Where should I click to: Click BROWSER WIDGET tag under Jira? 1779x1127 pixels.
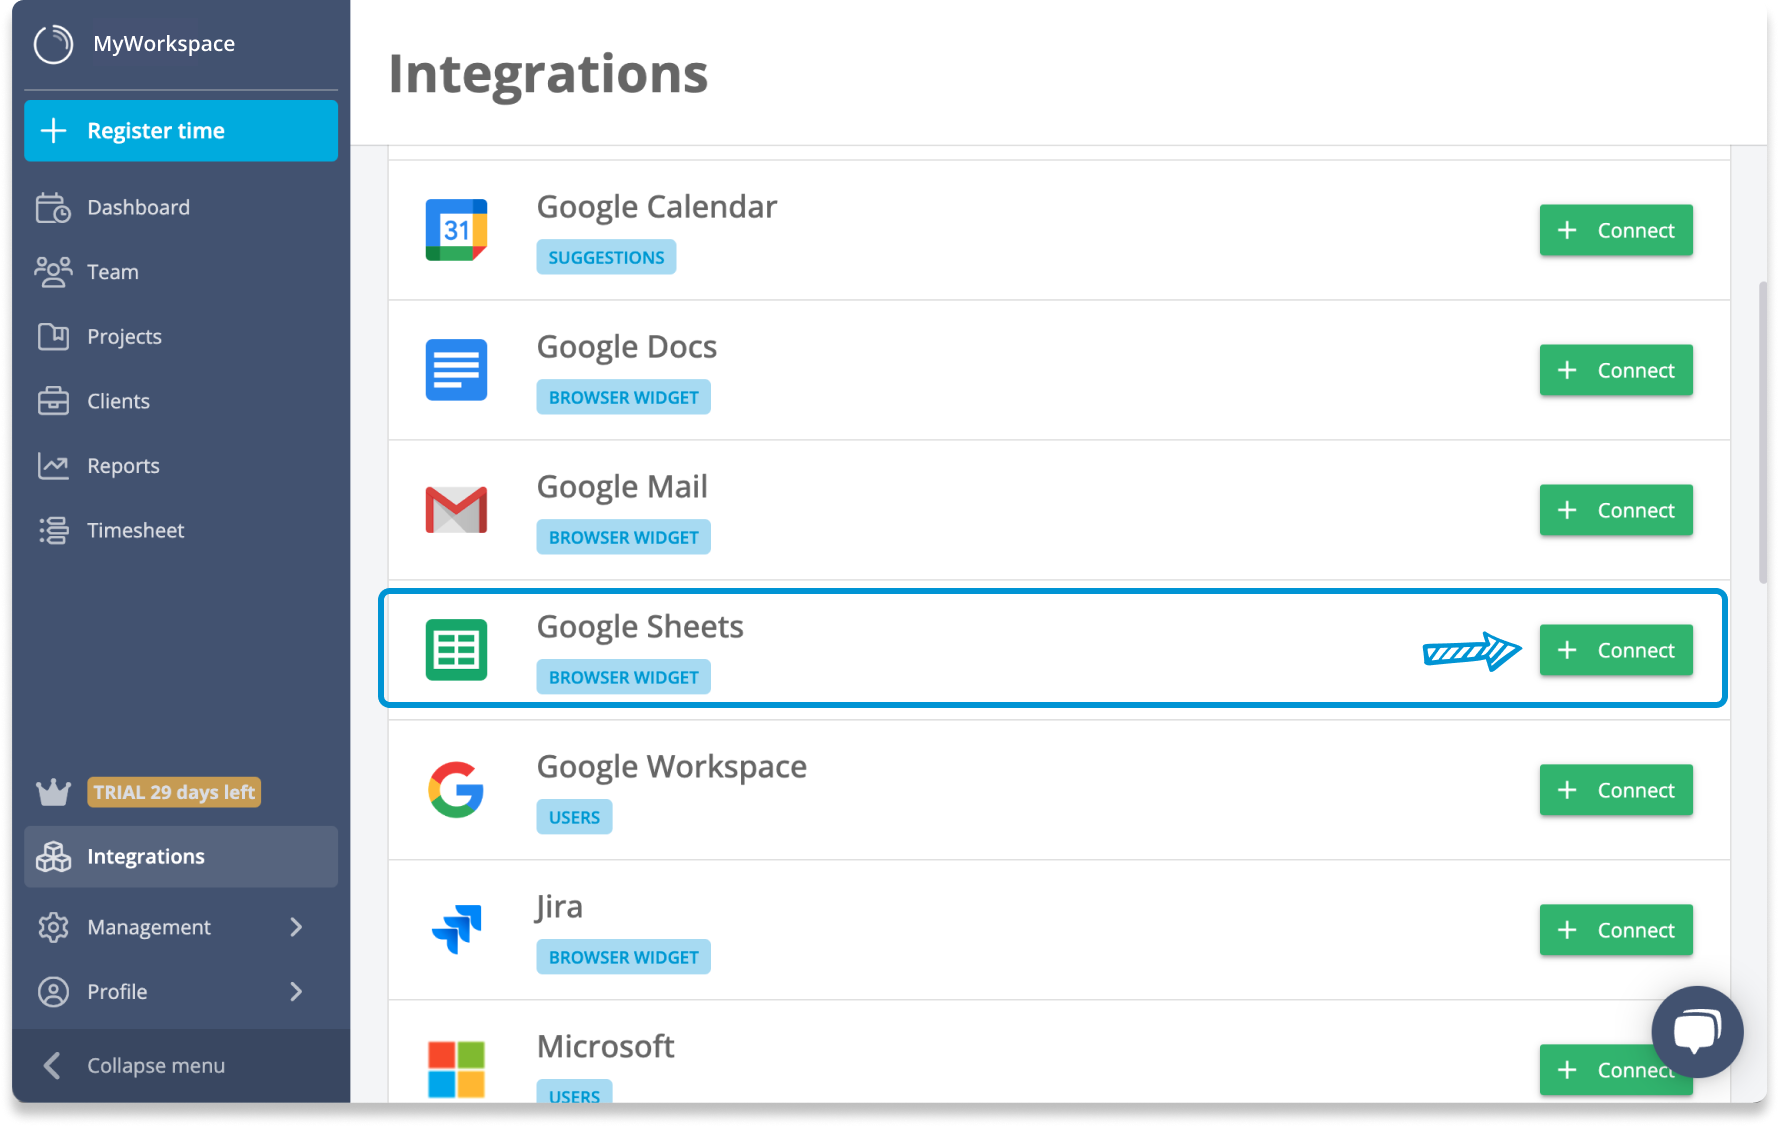click(x=623, y=957)
